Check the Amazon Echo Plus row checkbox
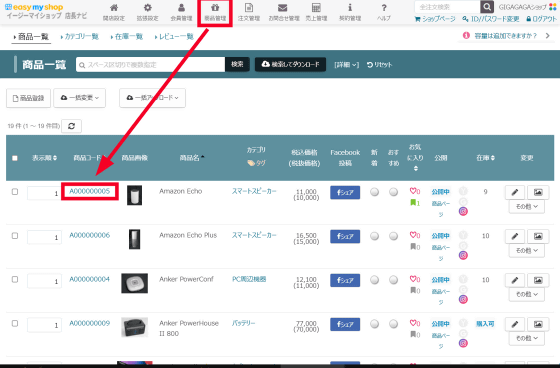 pos(15,236)
